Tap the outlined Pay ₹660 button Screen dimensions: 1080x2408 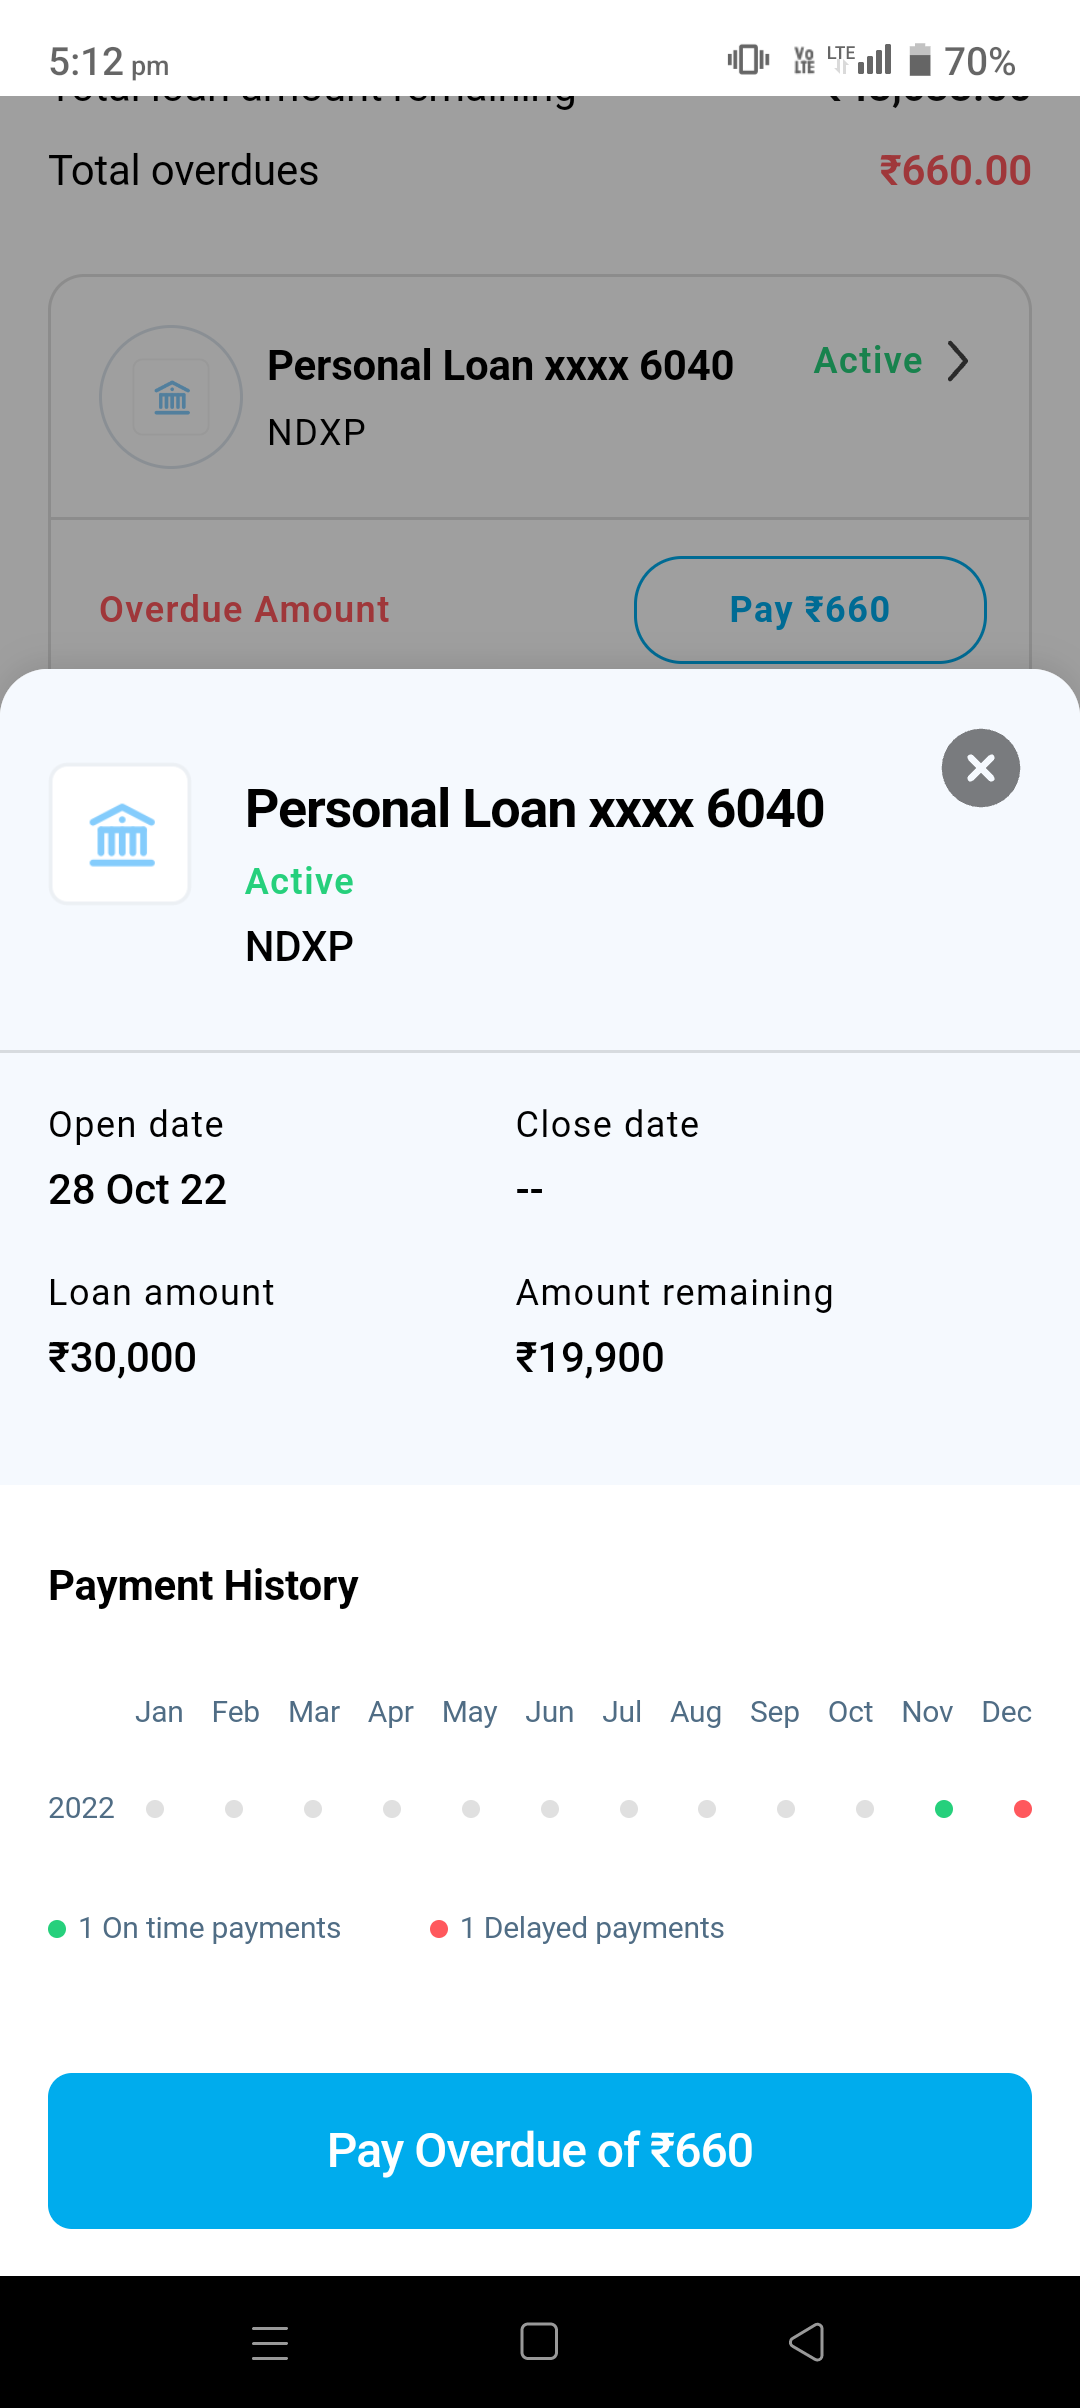pyautogui.click(x=810, y=610)
